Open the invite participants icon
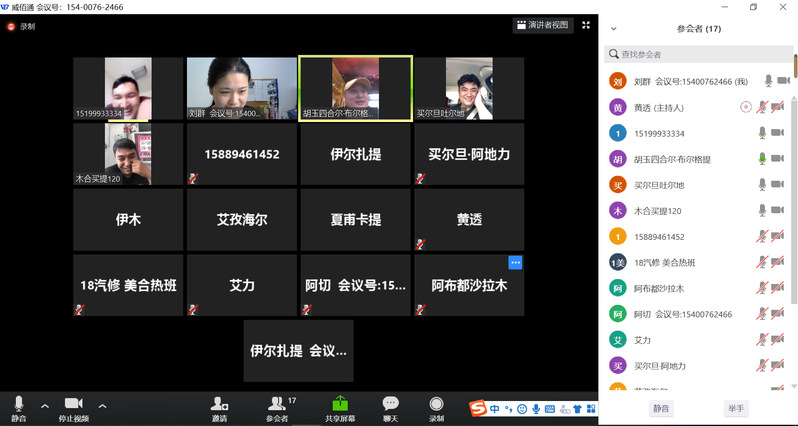Viewport: 798px width, 426px height. [219, 403]
